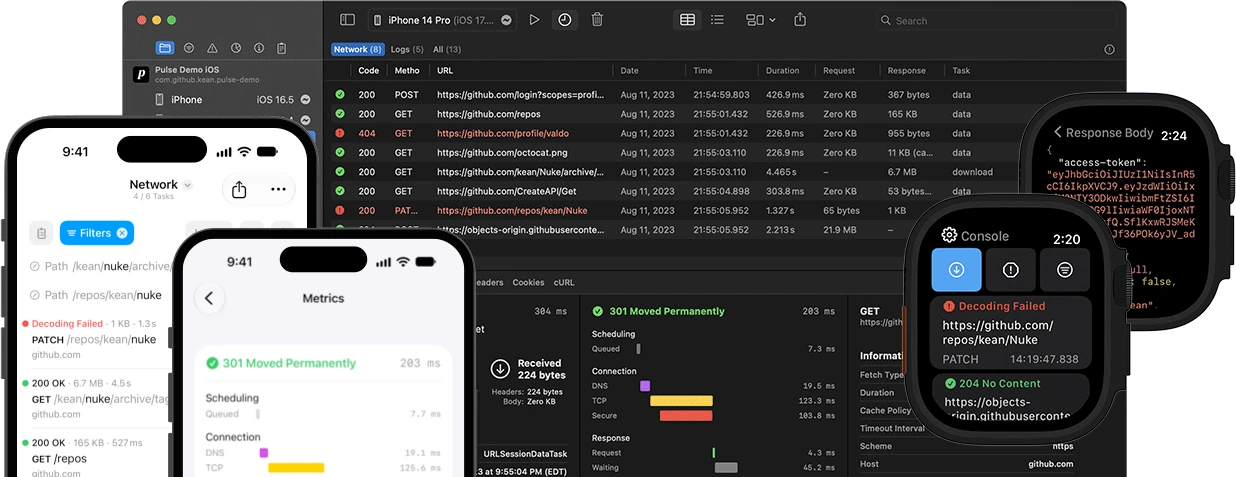Viewport: 1236px width, 477px height.
Task: Click the red 404 error status icon
Action: click(x=340, y=133)
